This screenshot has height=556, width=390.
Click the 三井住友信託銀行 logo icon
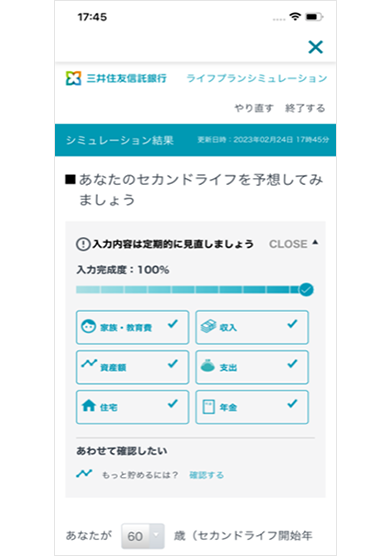click(x=73, y=78)
